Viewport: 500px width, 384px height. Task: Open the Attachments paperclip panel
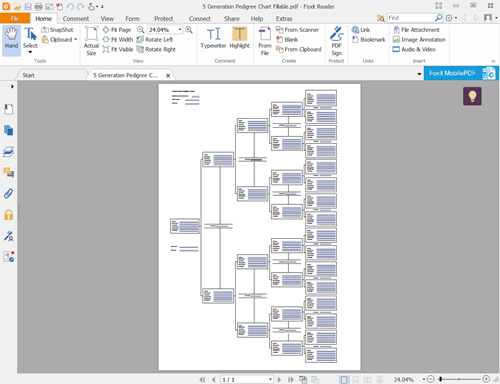(9, 193)
